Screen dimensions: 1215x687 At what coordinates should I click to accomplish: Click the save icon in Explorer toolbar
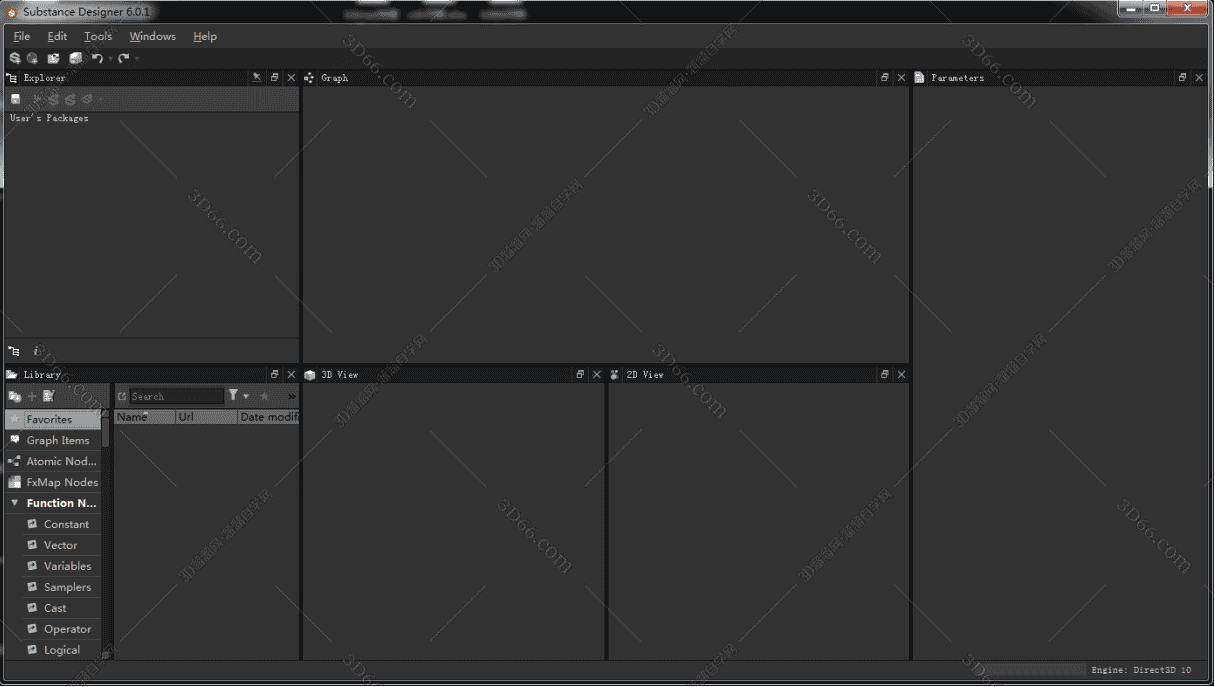pyautogui.click(x=15, y=99)
